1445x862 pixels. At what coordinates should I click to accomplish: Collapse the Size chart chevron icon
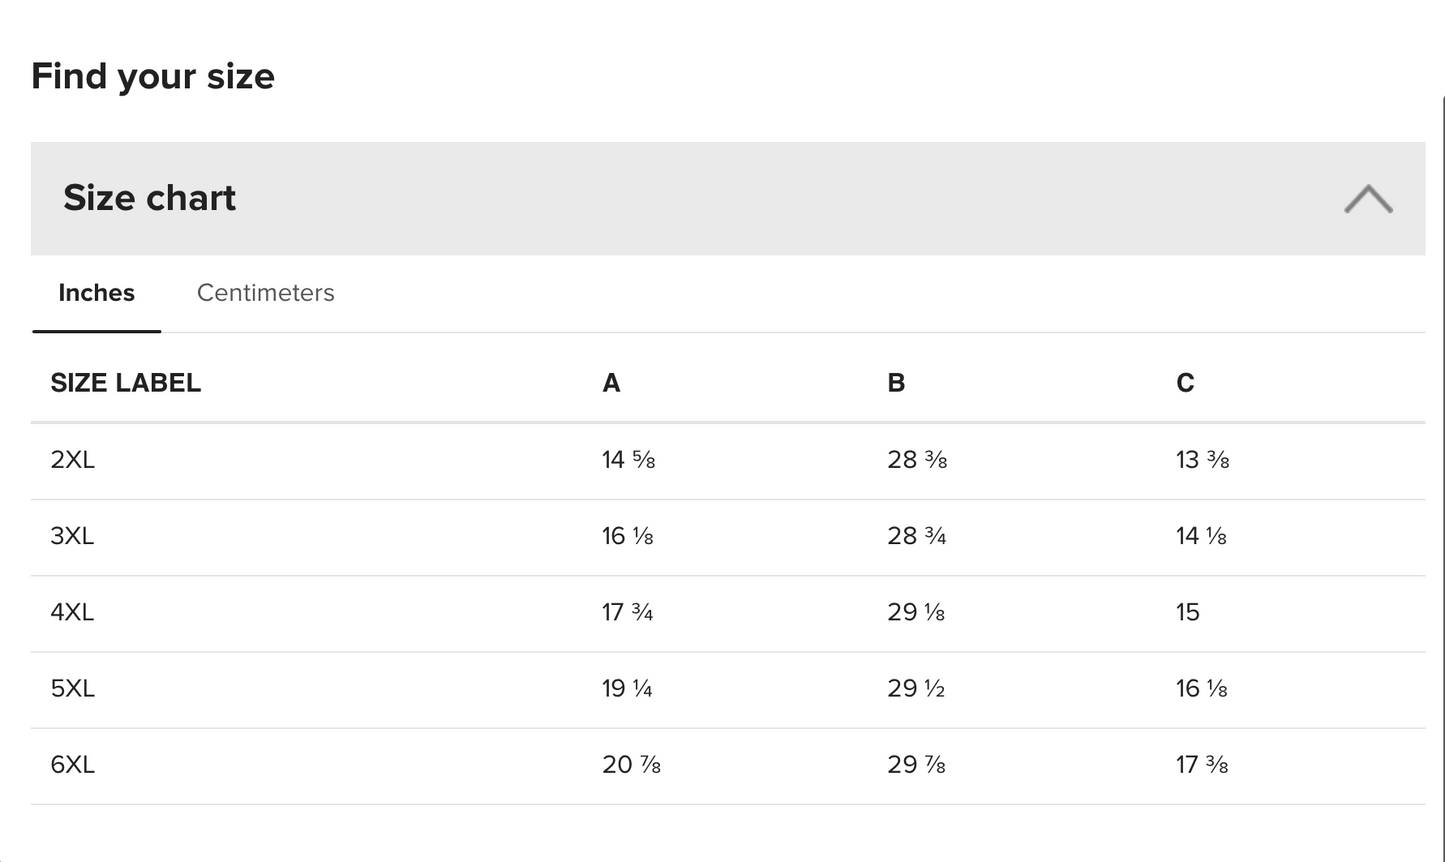coord(1368,199)
